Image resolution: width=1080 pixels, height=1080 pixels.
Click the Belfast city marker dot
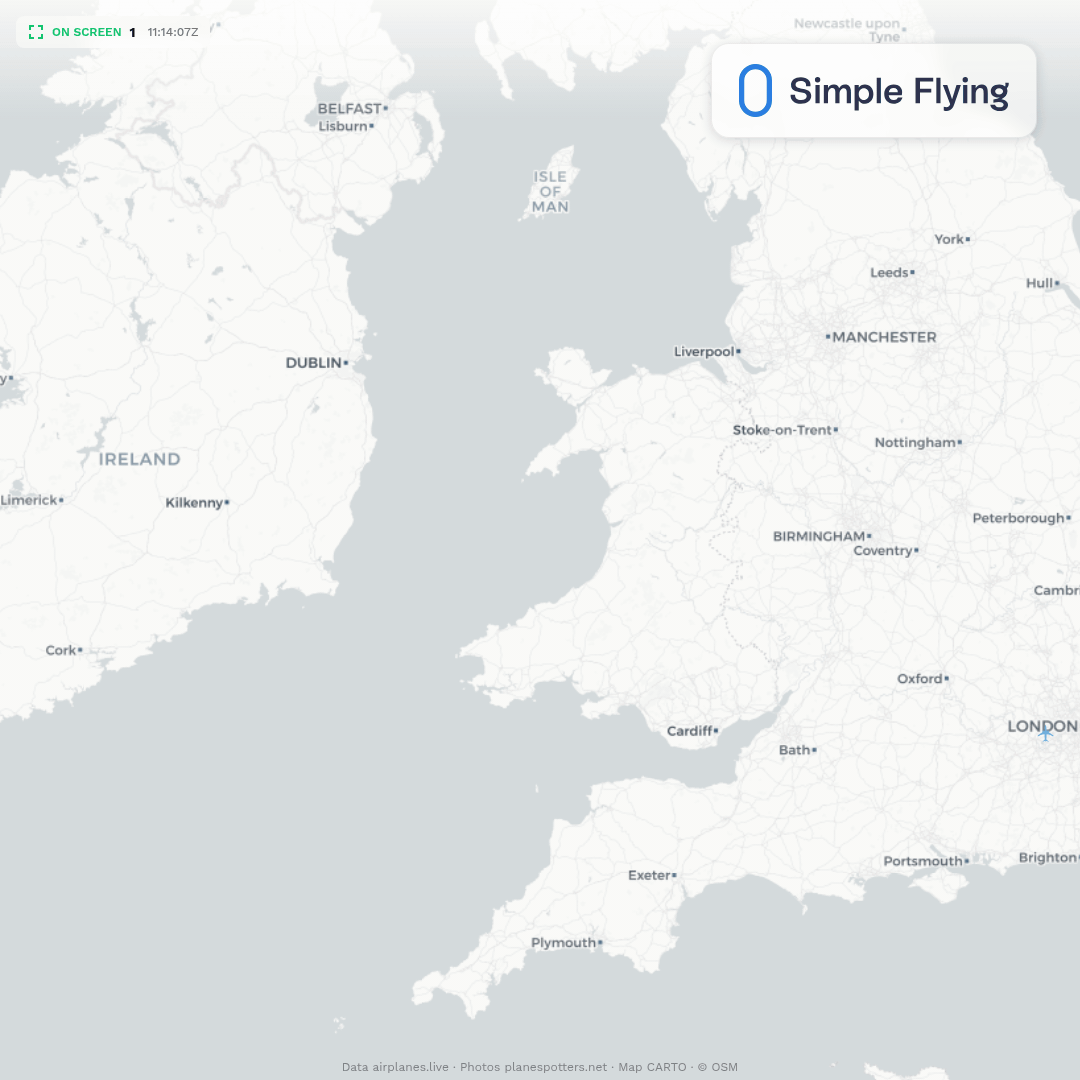(x=386, y=108)
